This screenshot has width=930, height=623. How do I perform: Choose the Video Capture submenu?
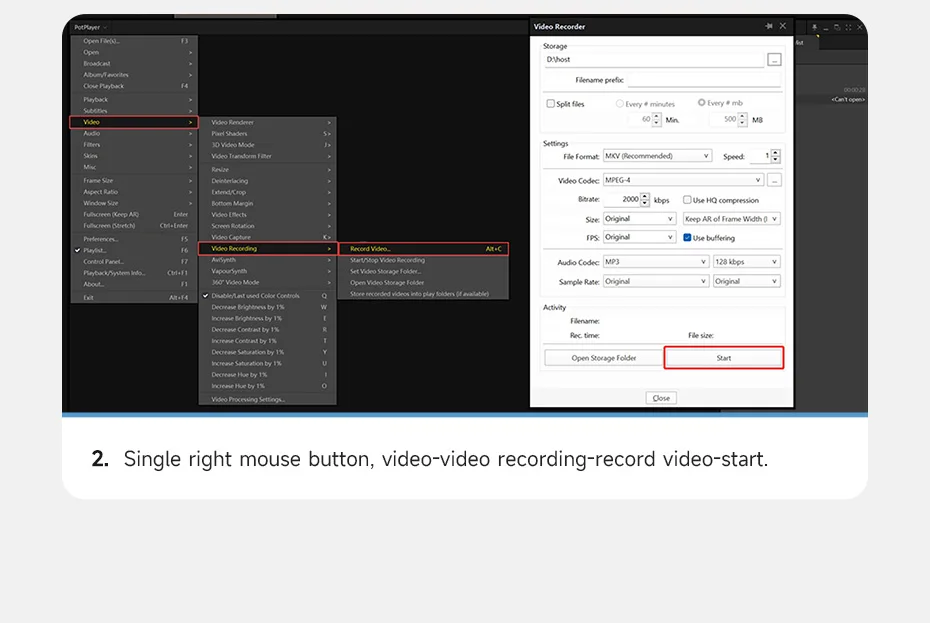267,237
